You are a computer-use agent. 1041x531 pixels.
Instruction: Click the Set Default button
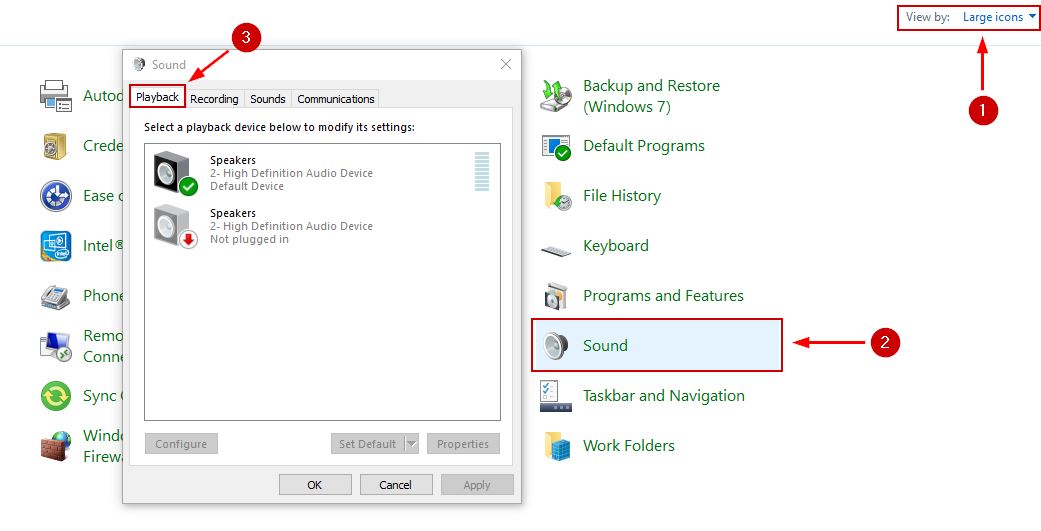pyautogui.click(x=368, y=444)
